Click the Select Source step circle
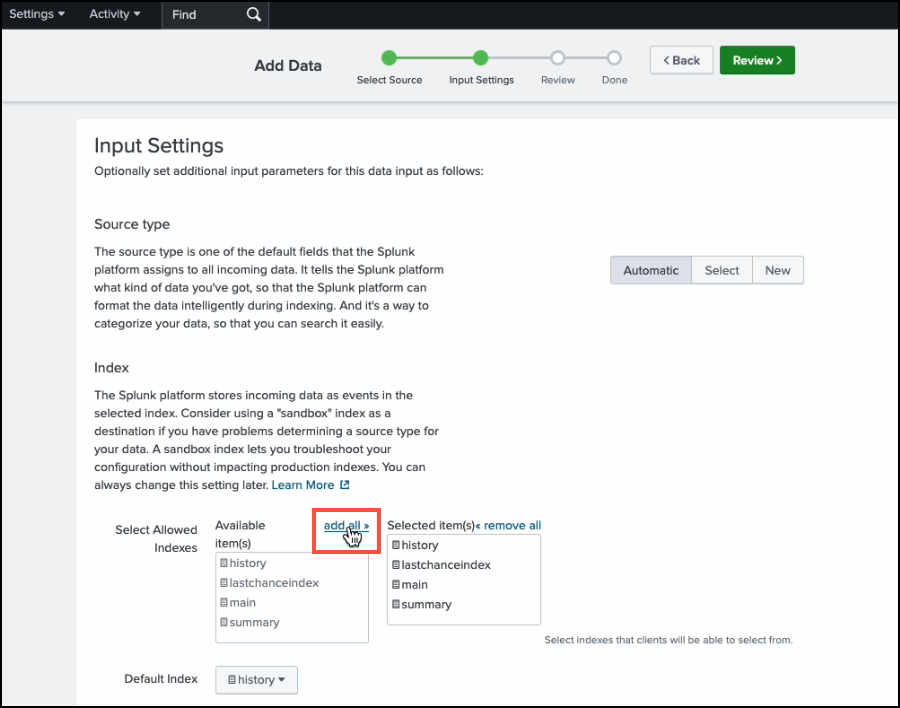 (389, 58)
